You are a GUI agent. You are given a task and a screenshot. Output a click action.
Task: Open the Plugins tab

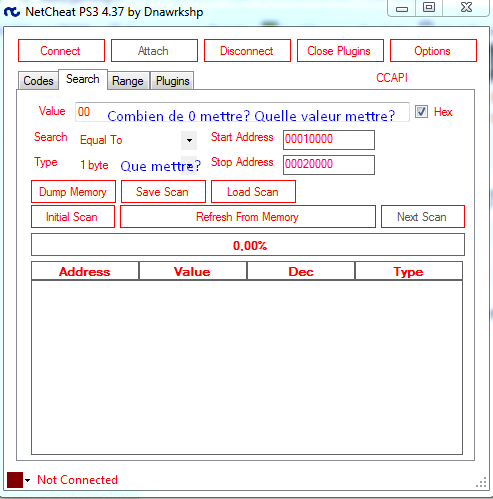point(172,81)
